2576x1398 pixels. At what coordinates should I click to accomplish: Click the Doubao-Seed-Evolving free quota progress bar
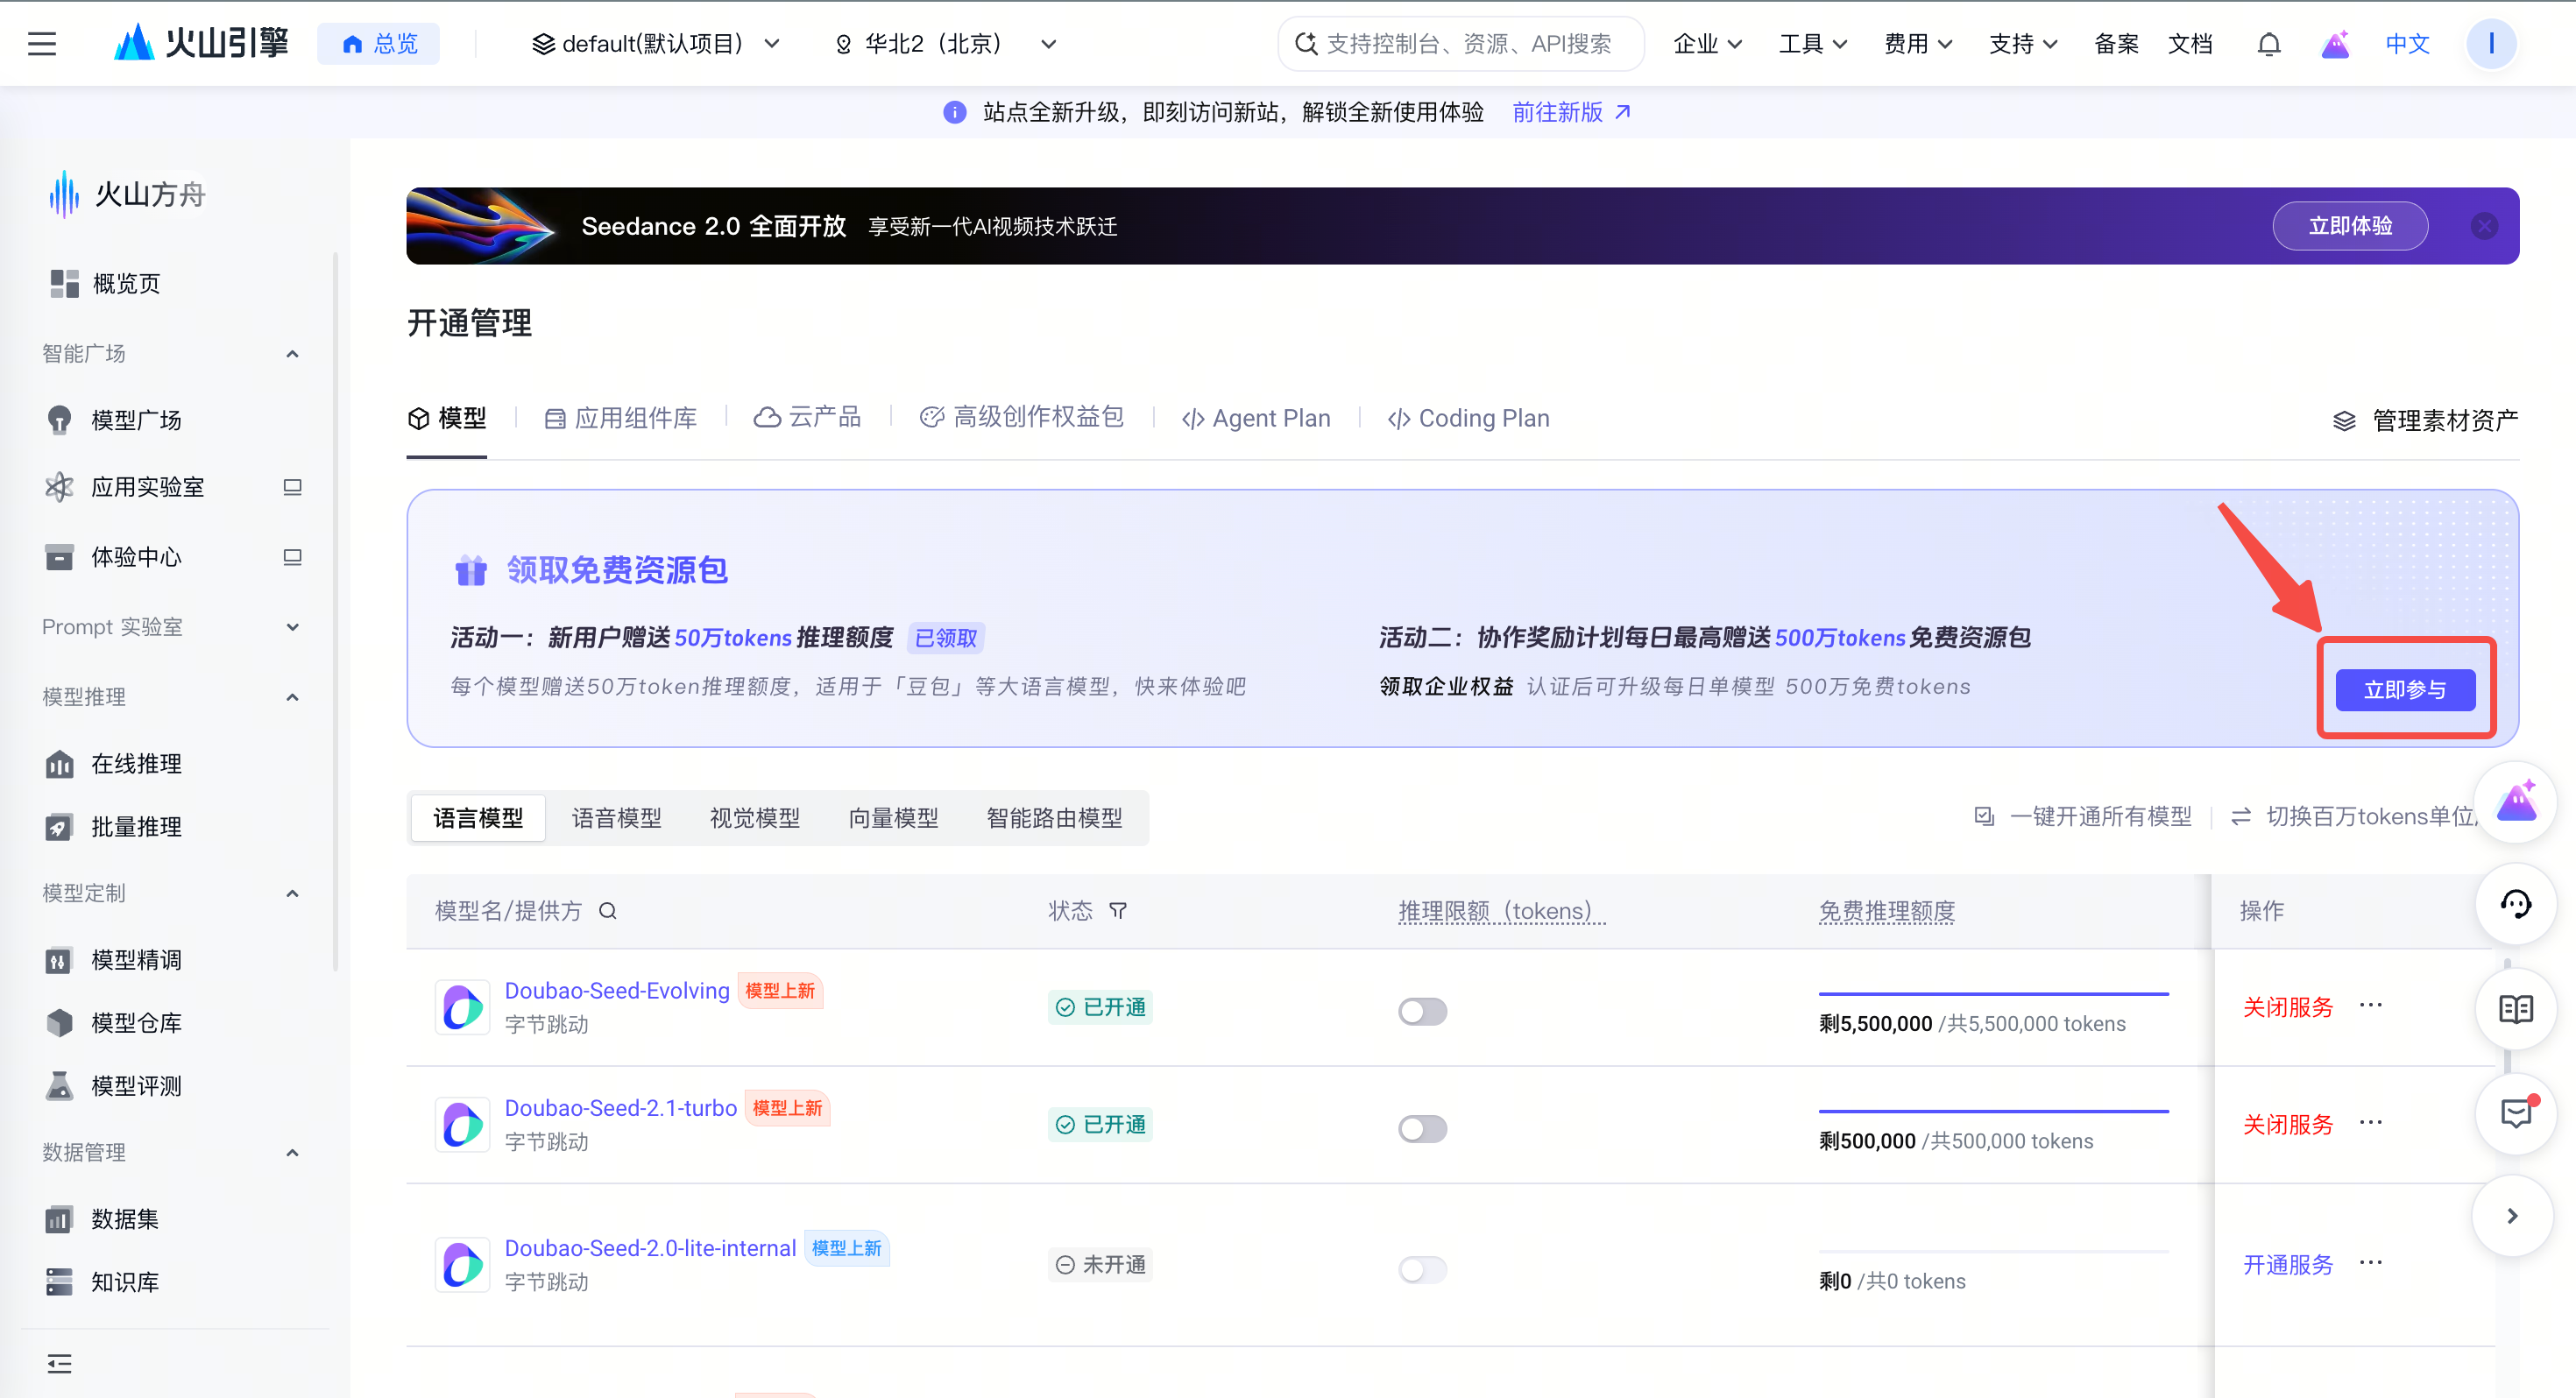click(1993, 993)
